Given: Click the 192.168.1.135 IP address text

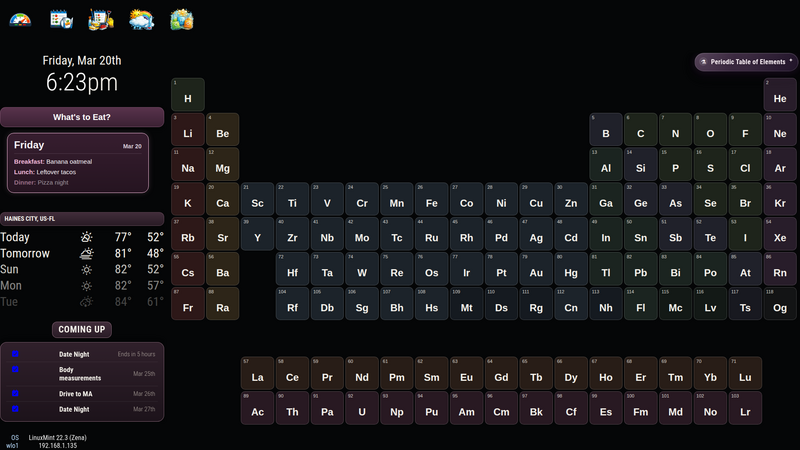Looking at the screenshot, I should click(x=58, y=445).
